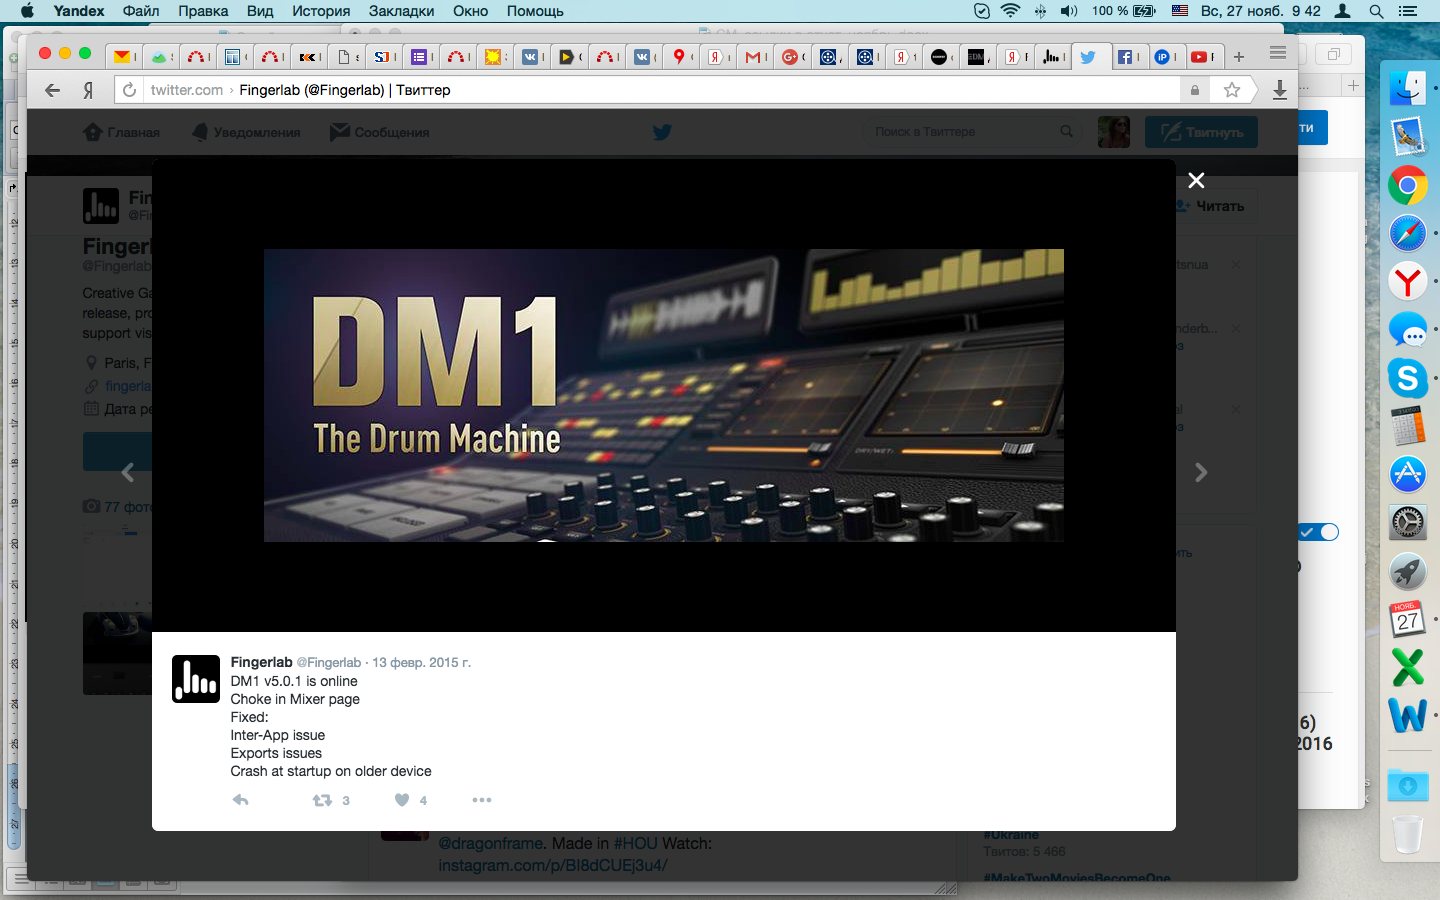Open the @Fingerlab handle in the tweet

pos(329,662)
